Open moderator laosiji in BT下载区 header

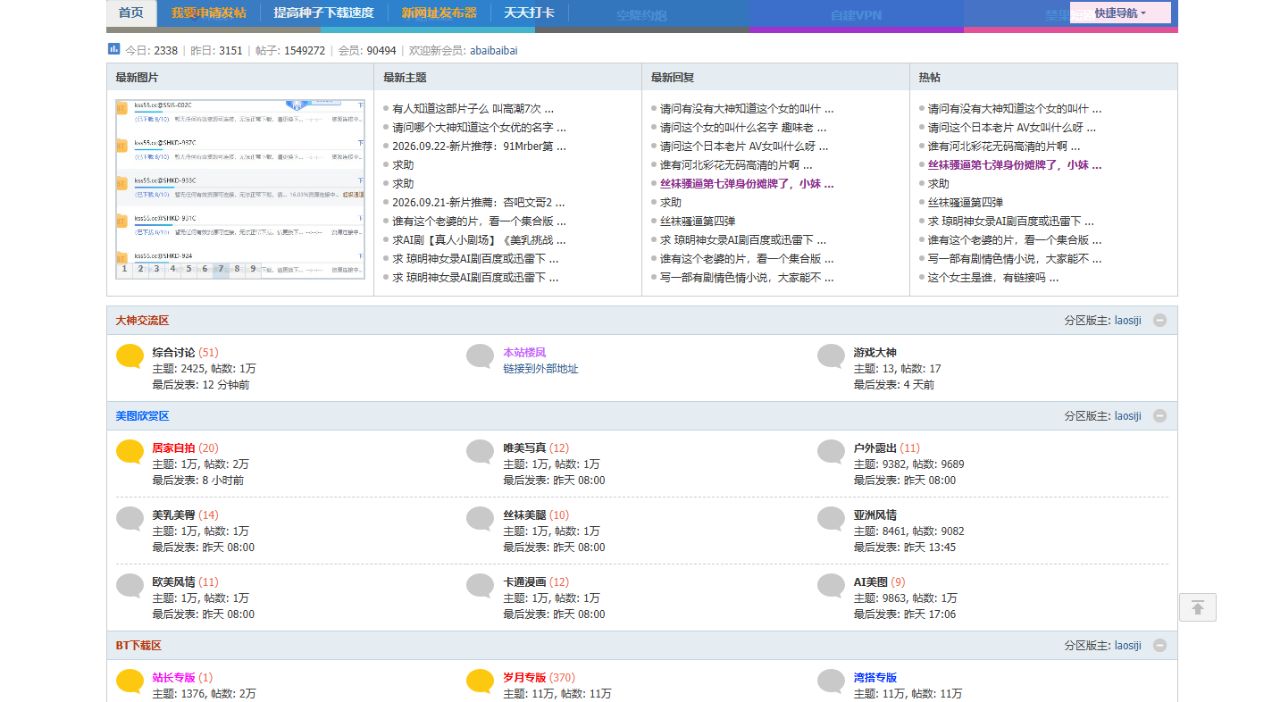tap(1128, 646)
